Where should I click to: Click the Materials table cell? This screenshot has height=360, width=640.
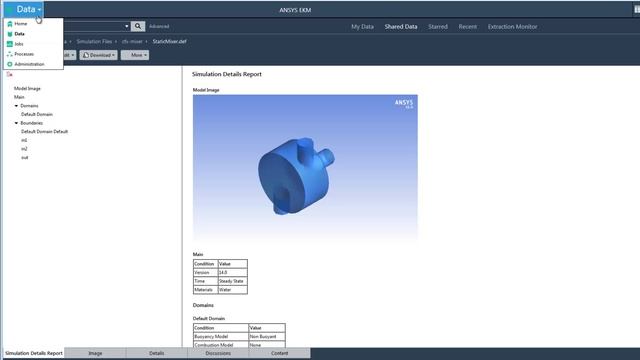[205, 290]
